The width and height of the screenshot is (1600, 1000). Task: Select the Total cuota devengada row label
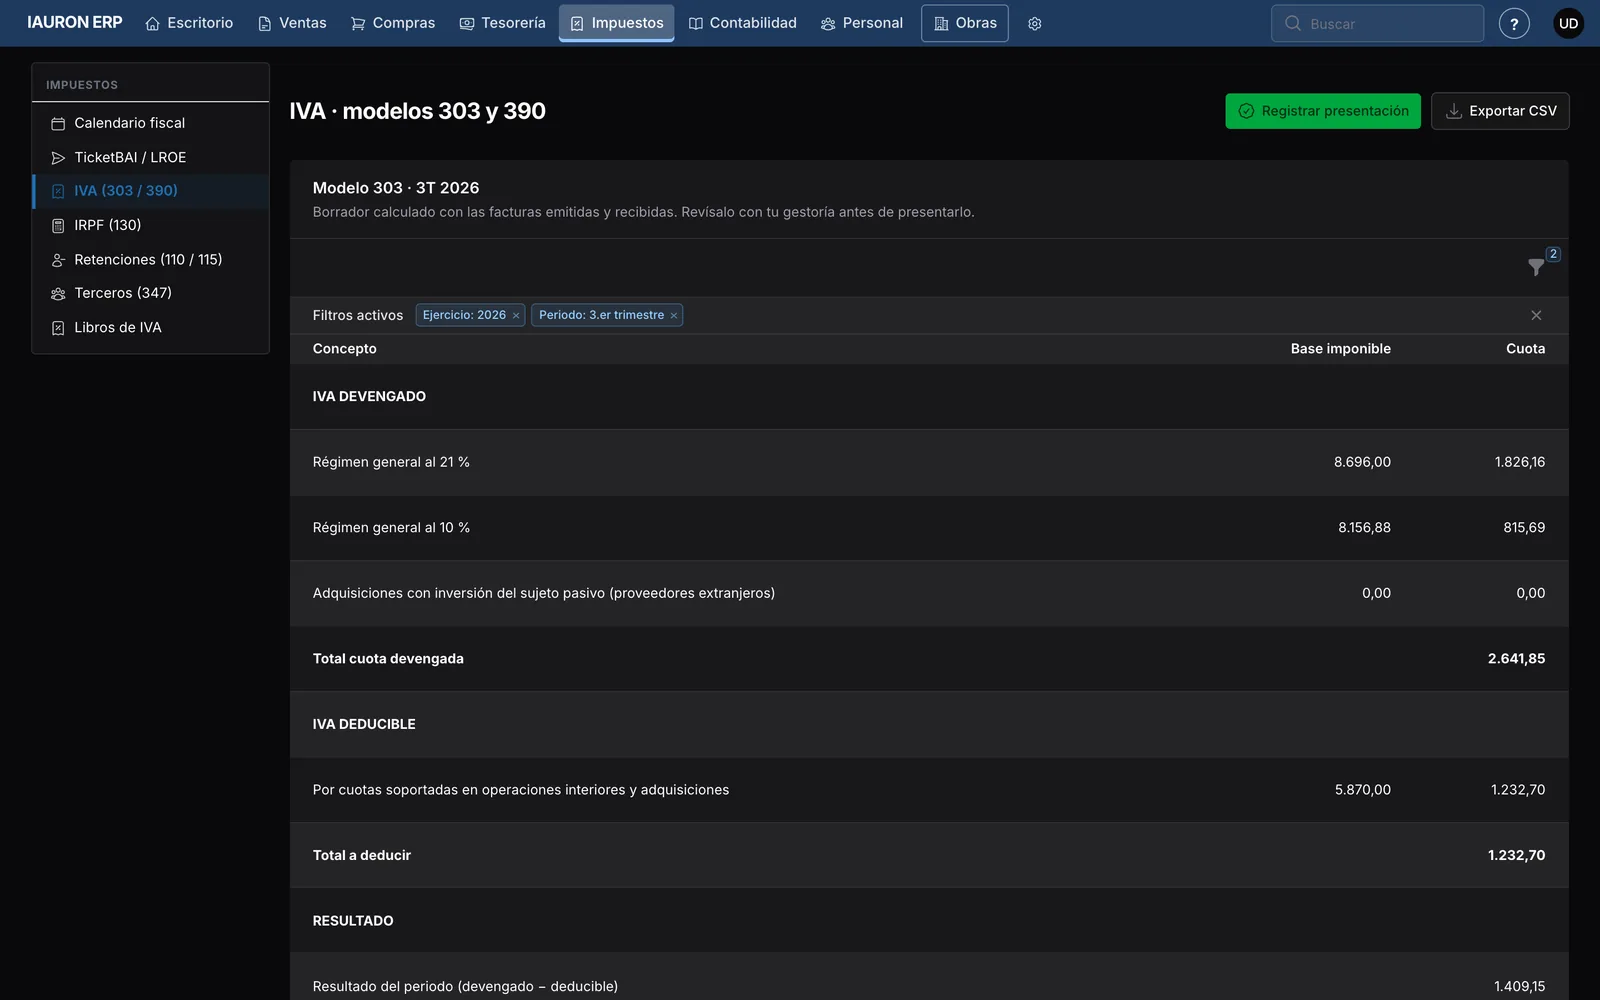(x=388, y=659)
